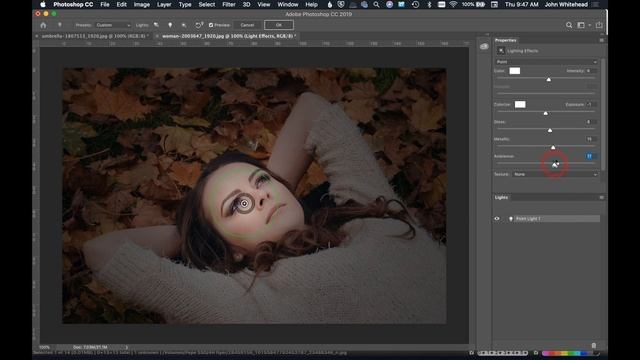The image size is (640, 360).
Task: Open macOS Notification Center icon
Action: click(x=596, y=4)
